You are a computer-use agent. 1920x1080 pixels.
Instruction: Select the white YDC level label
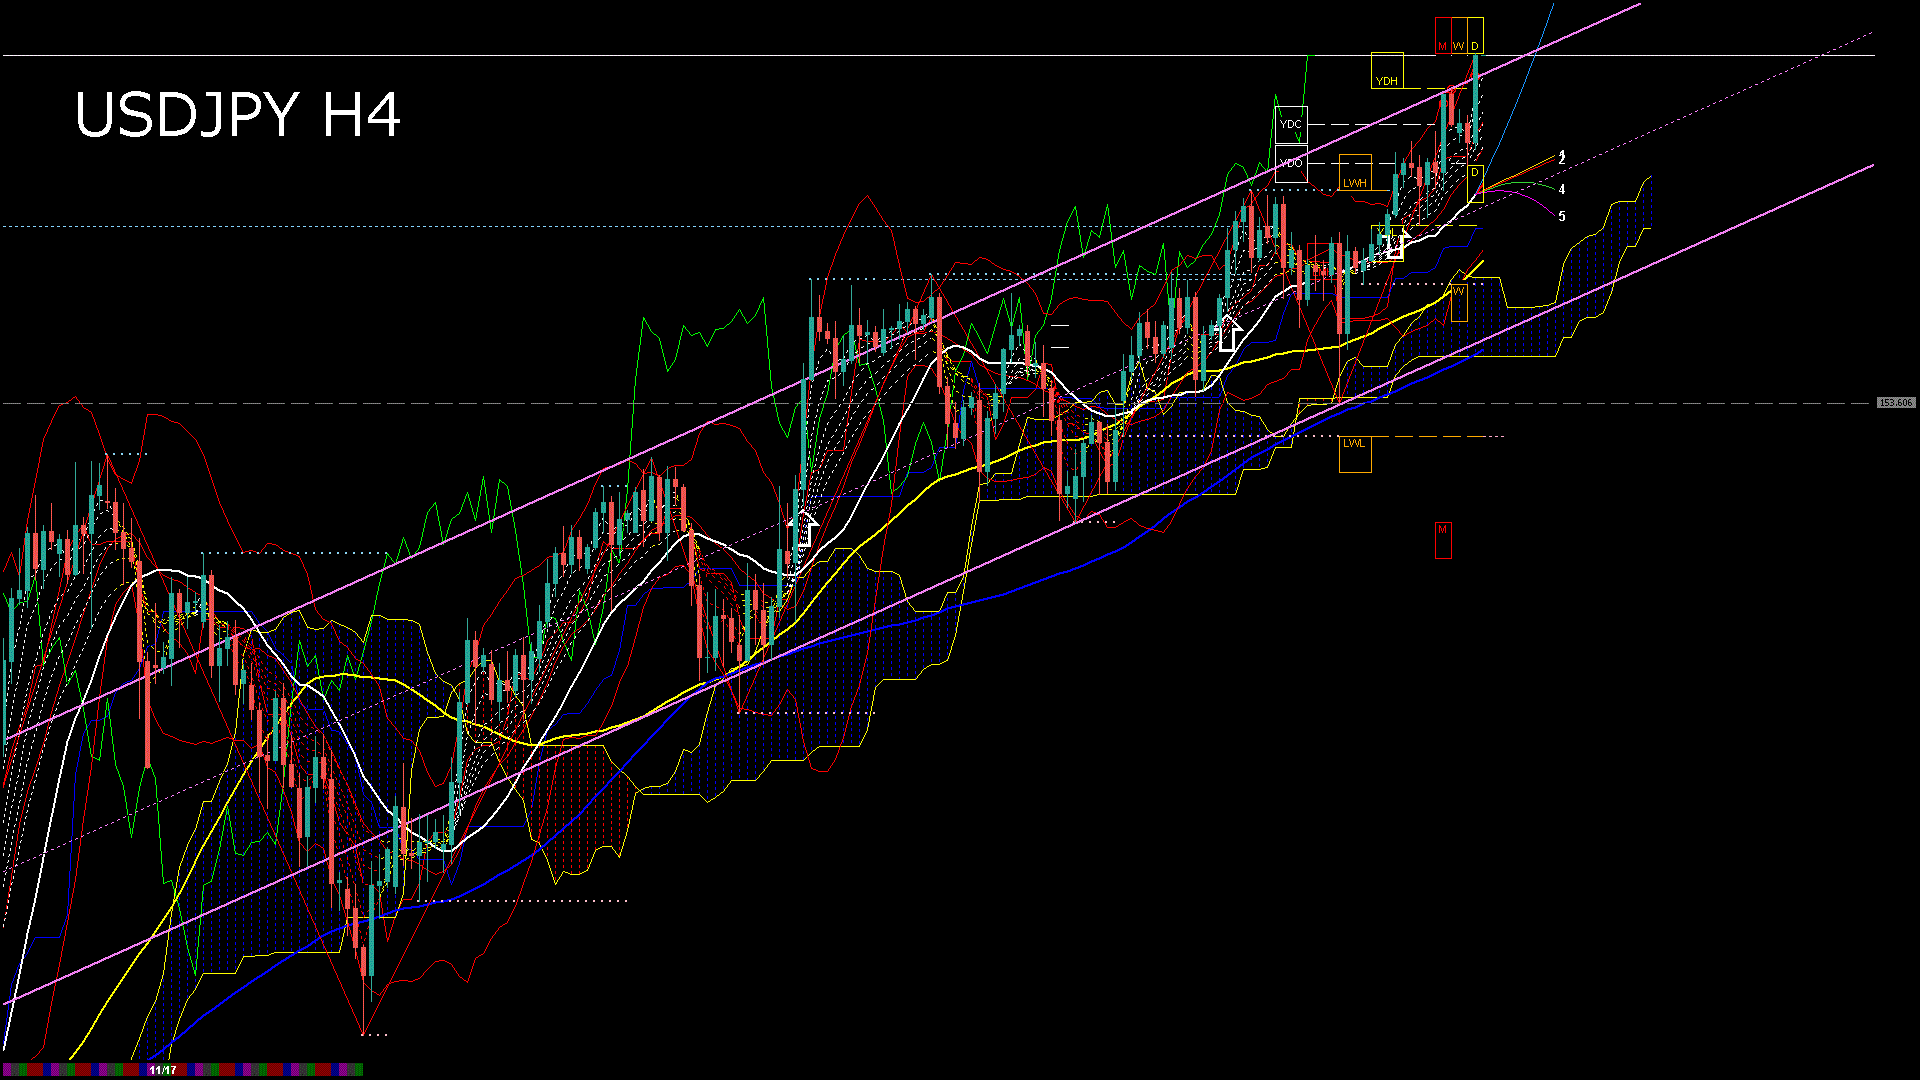point(1291,125)
